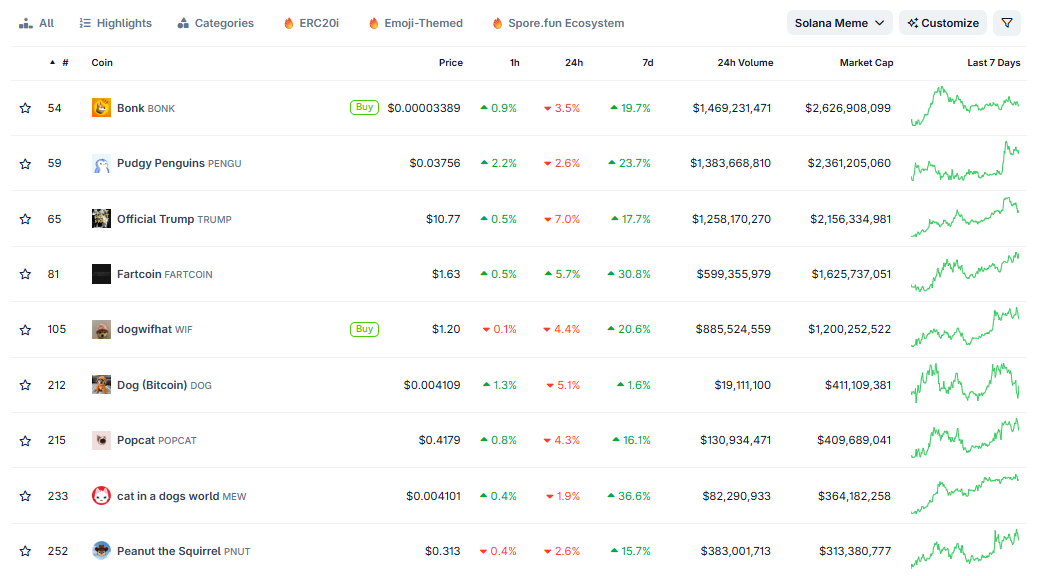Click the dogwifhat coin logo
This screenshot has width=1056, height=576.
[x=101, y=329]
